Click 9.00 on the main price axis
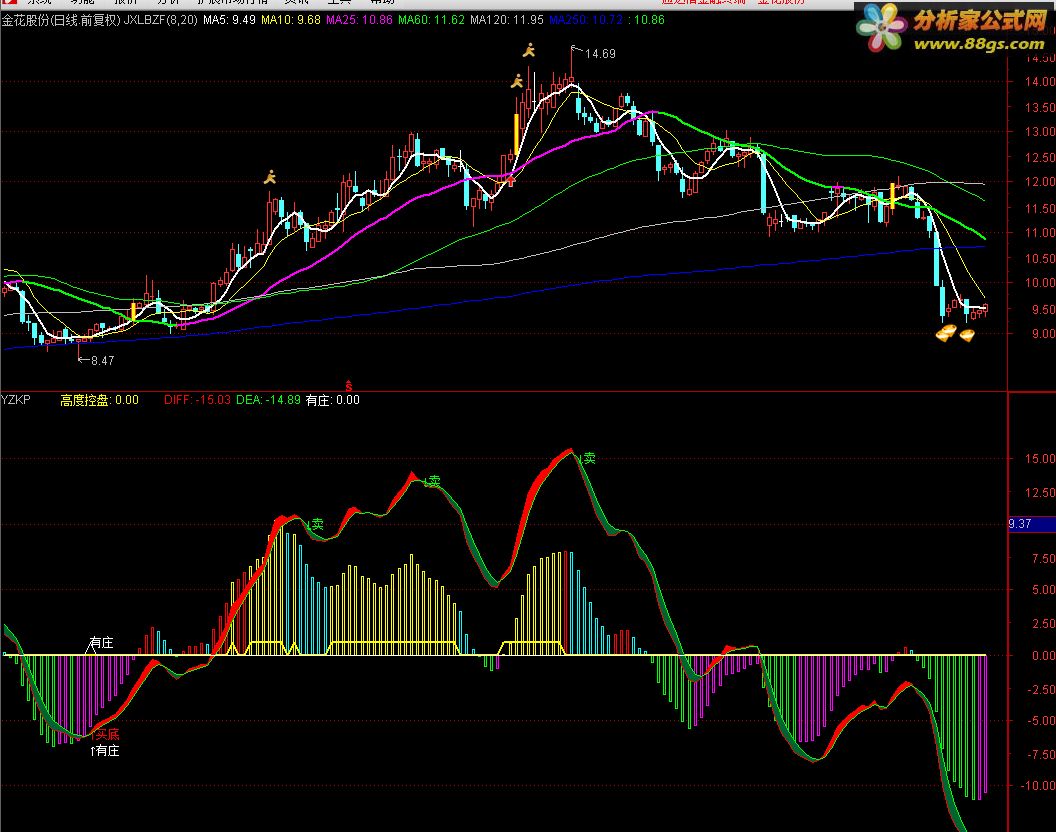This screenshot has height=832, width=1056. (x=1043, y=334)
